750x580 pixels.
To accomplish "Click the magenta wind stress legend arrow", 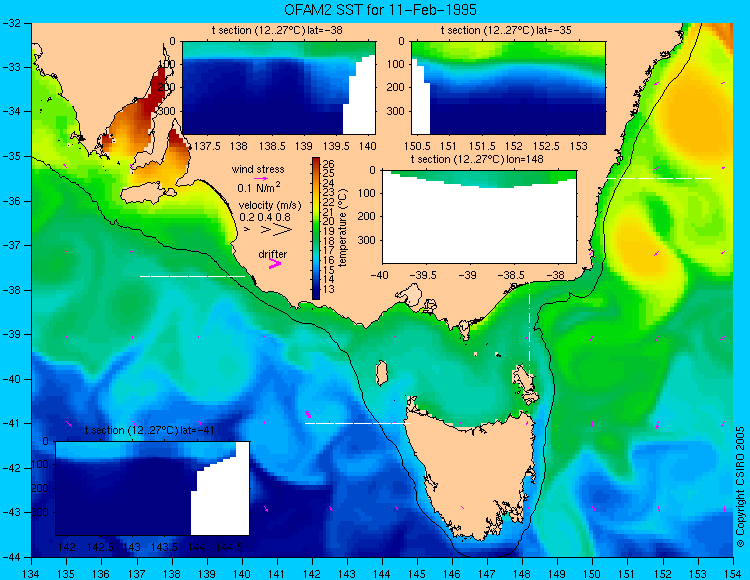I will (x=261, y=178).
